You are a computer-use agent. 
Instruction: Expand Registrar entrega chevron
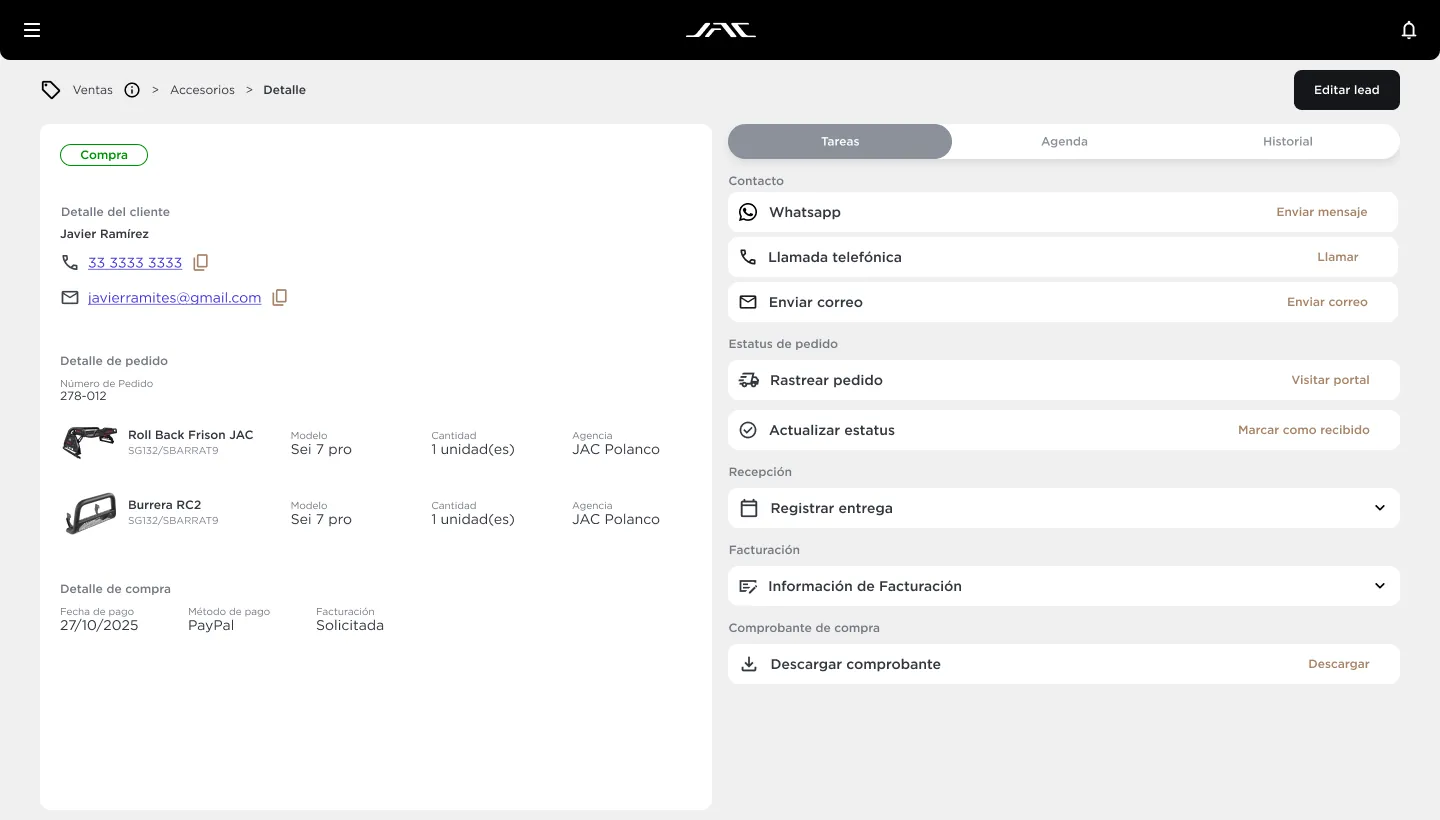pyautogui.click(x=1380, y=508)
